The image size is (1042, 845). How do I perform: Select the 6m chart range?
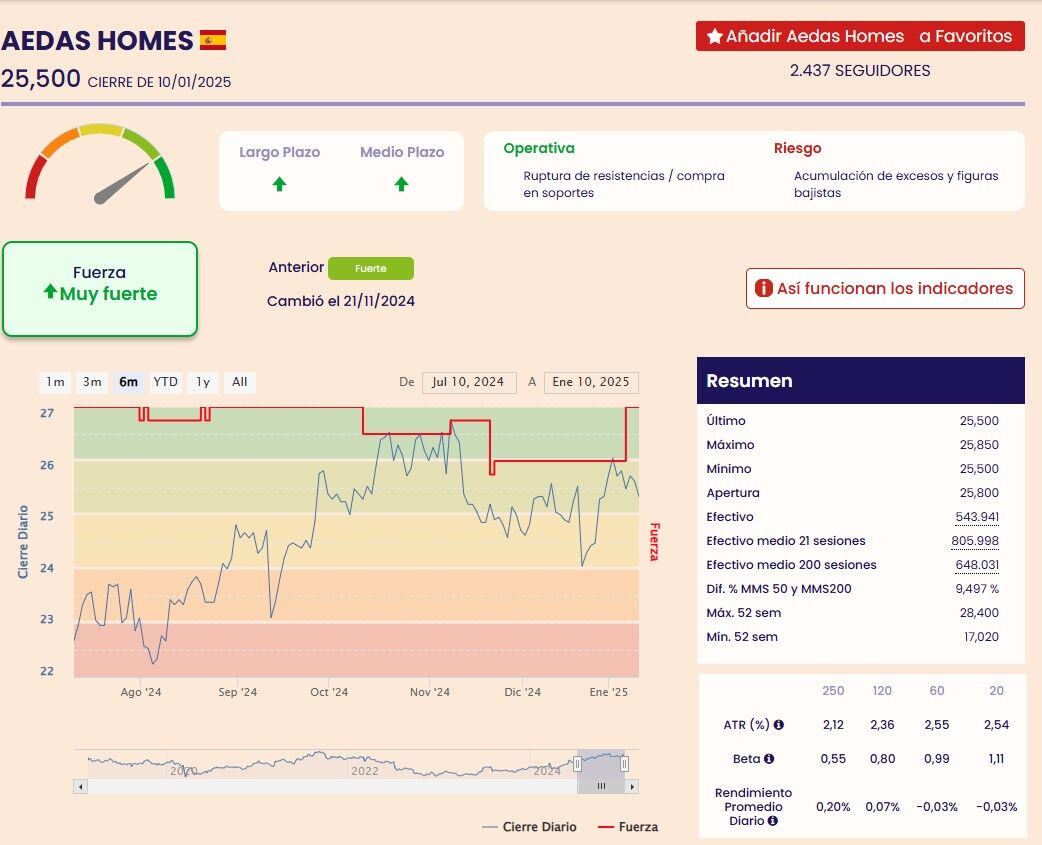point(128,382)
